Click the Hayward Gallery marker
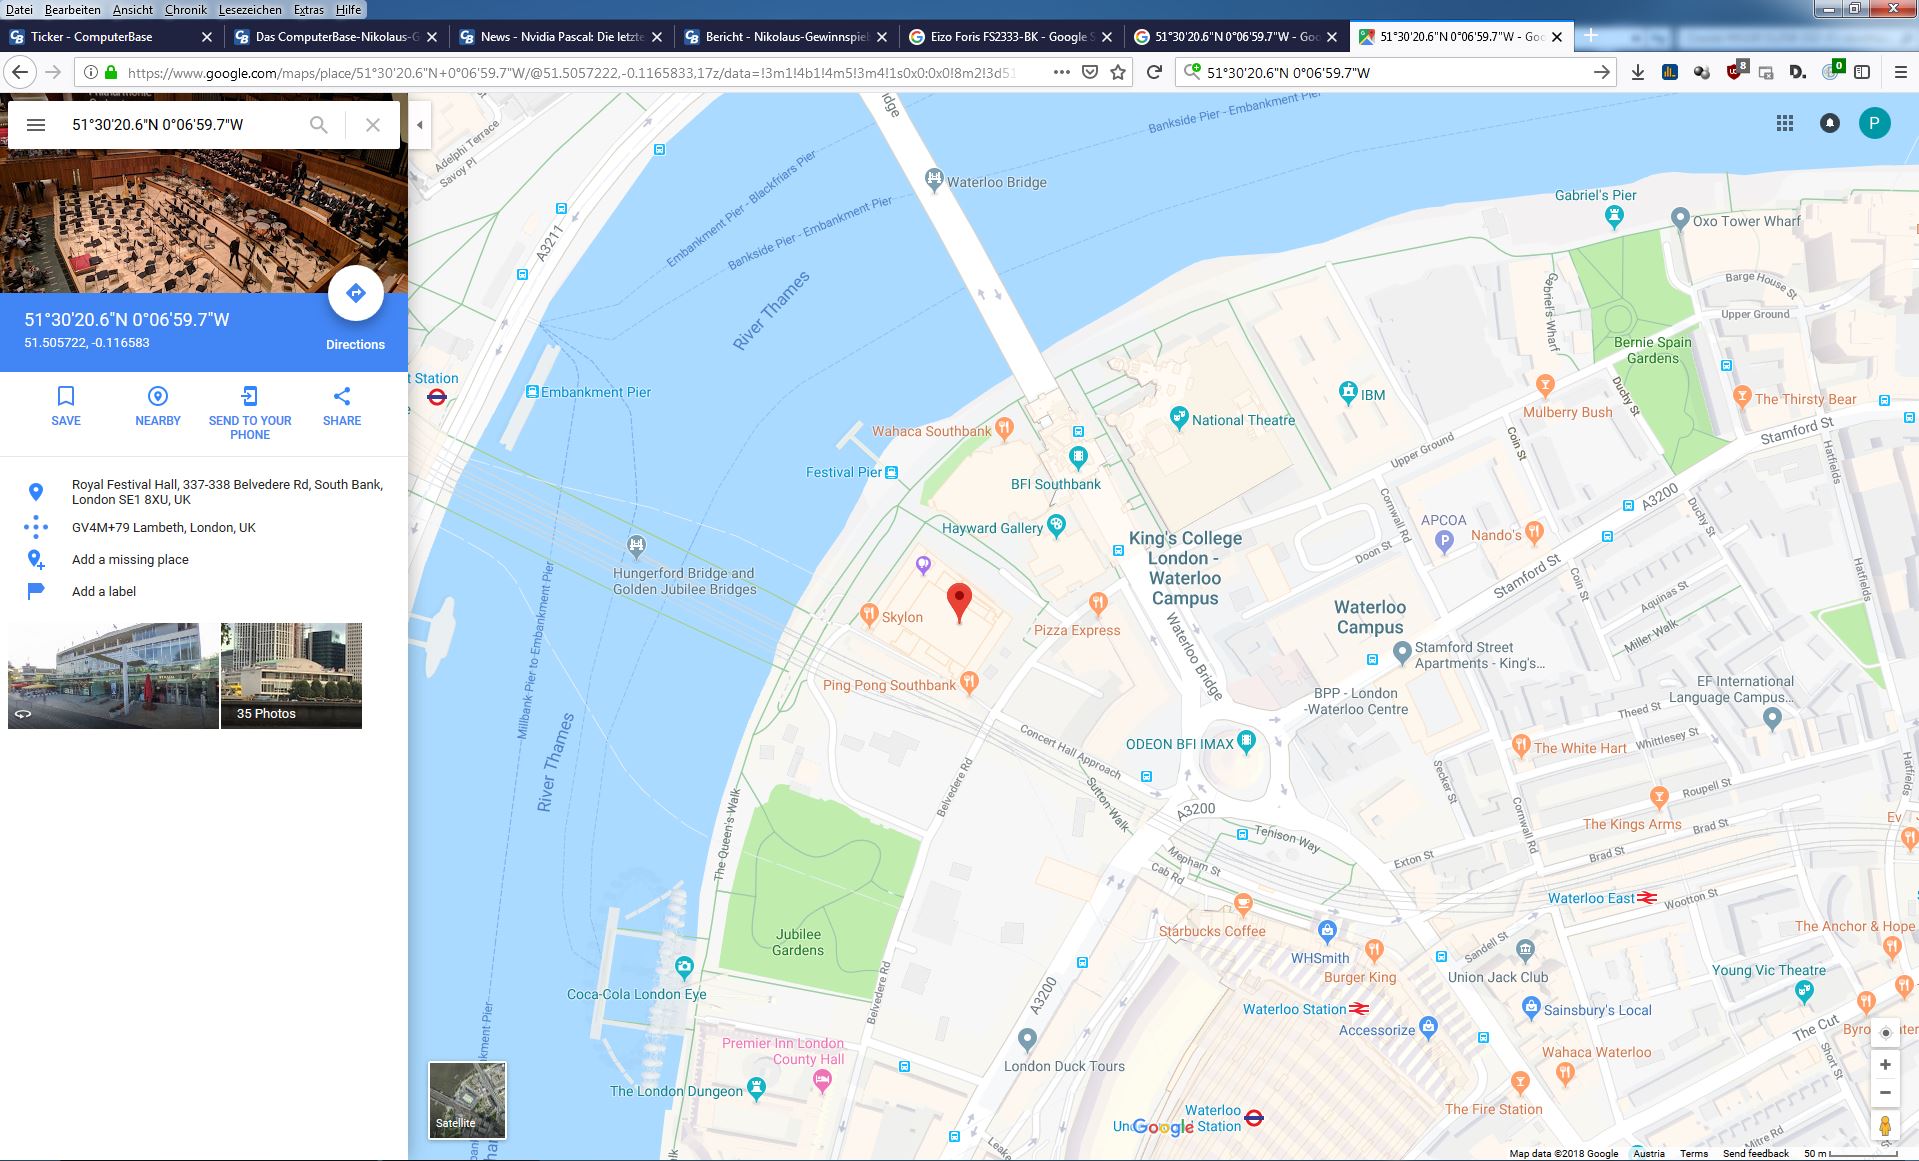The height and width of the screenshot is (1161, 1919). [x=1056, y=525]
